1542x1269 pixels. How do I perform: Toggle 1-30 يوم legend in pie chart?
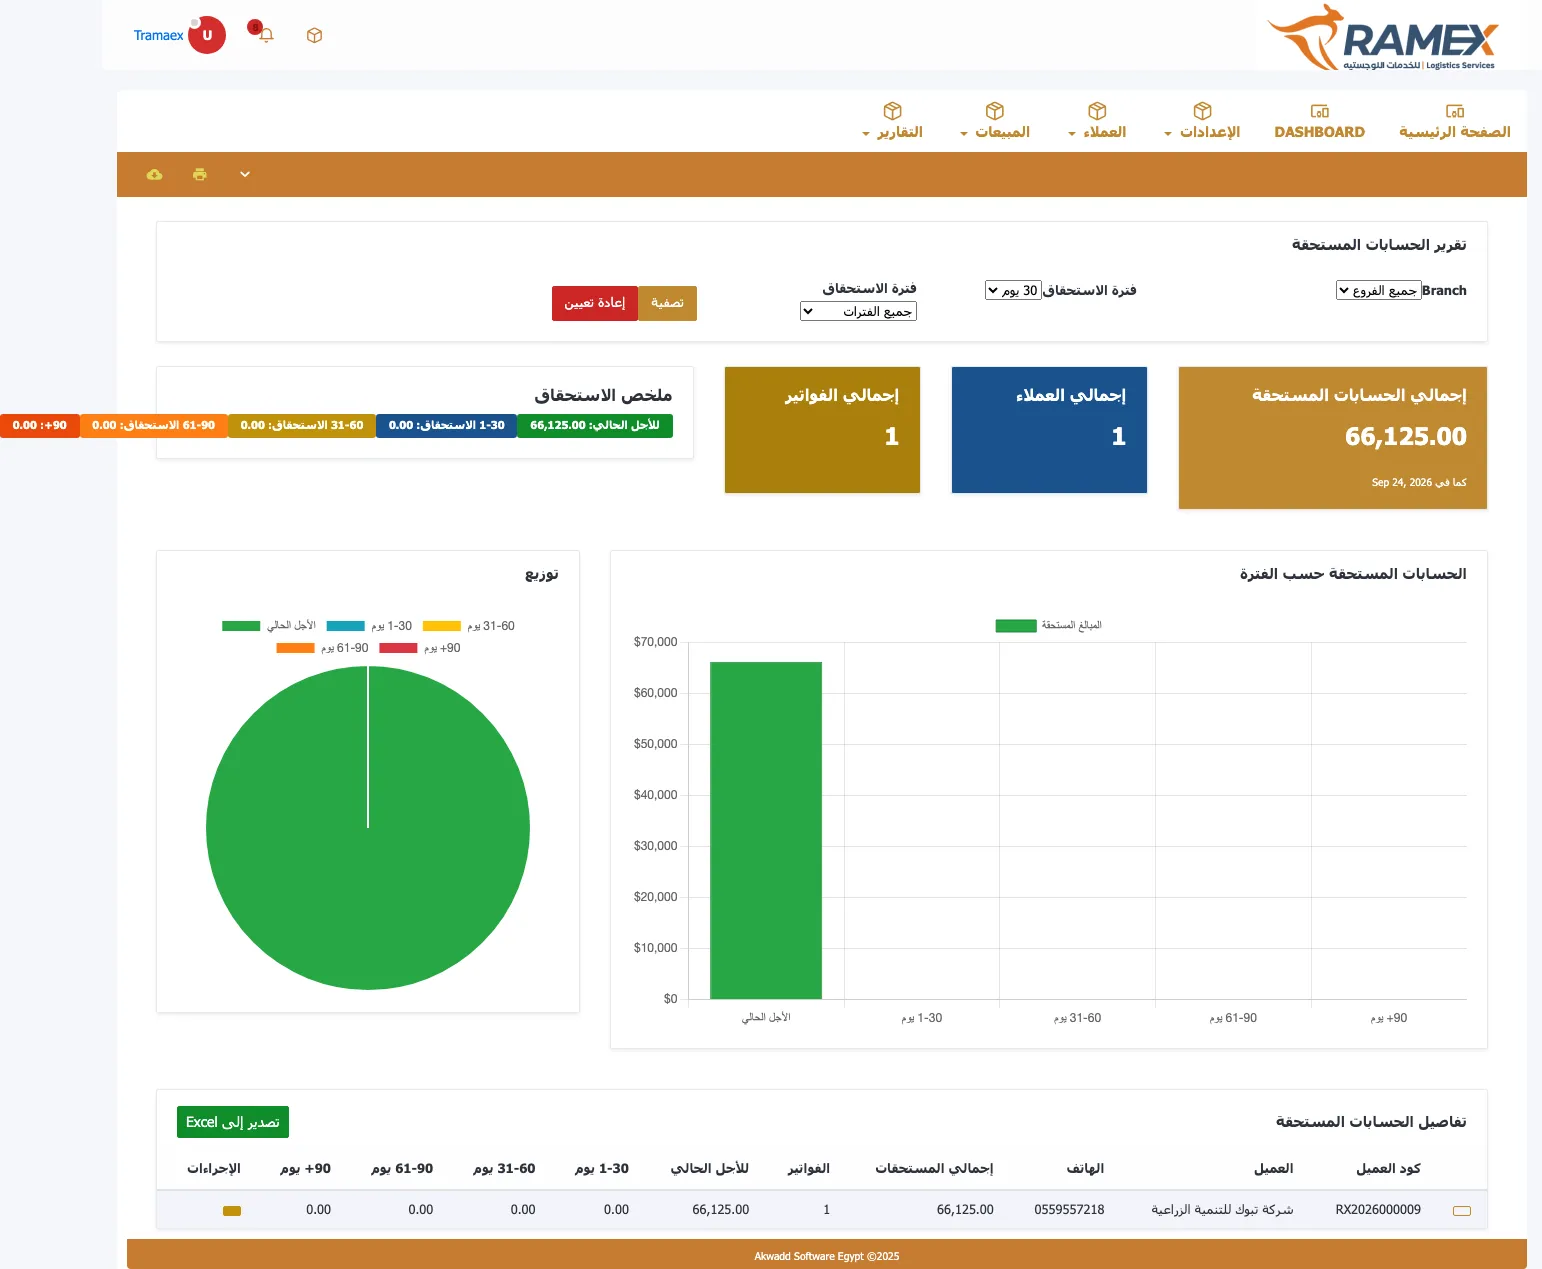(x=369, y=626)
